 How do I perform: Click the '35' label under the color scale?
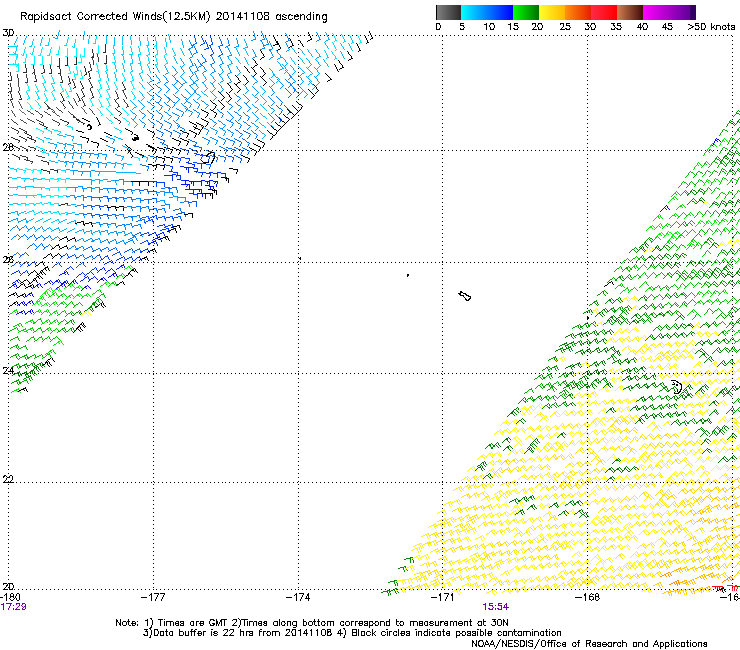(616, 26)
